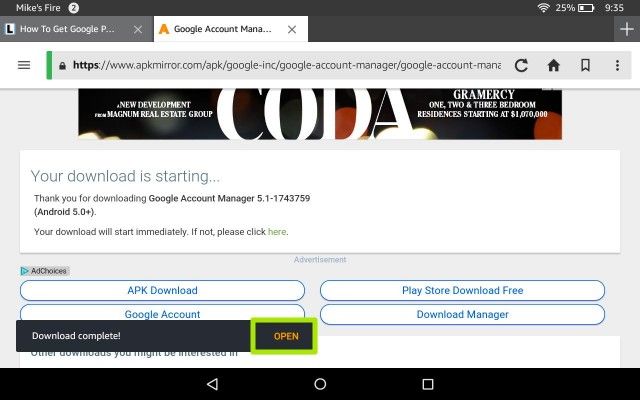Tap the 'Download complete!' message text
Image resolution: width=640 pixels, height=400 pixels.
pos(76,336)
